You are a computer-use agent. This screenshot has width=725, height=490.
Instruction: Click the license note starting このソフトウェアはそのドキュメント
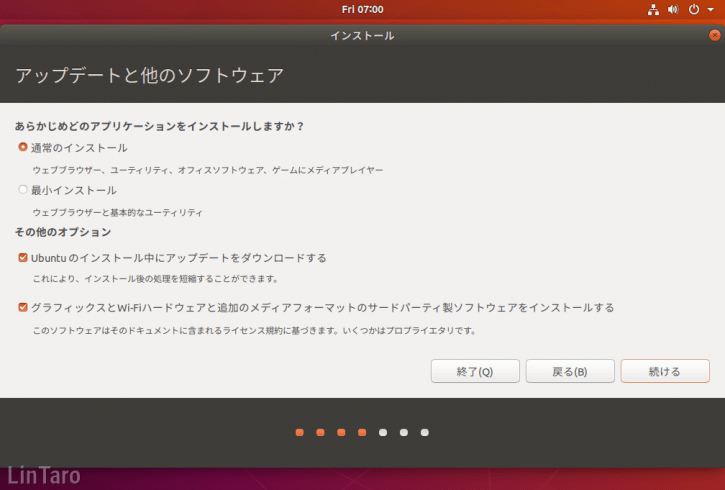click(254, 331)
